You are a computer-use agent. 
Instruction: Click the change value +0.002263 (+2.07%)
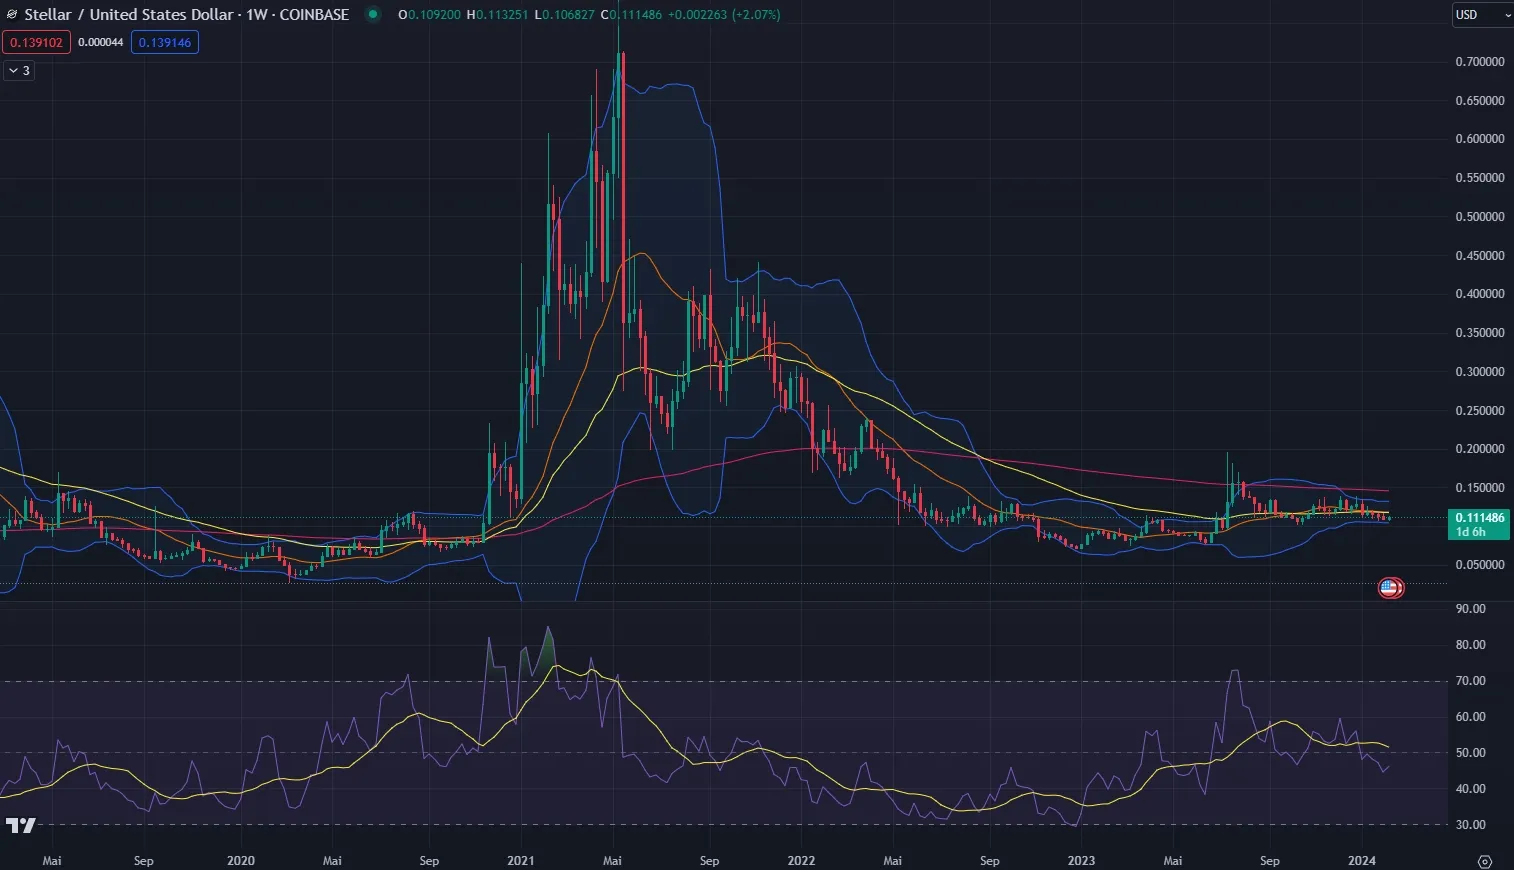click(x=725, y=15)
